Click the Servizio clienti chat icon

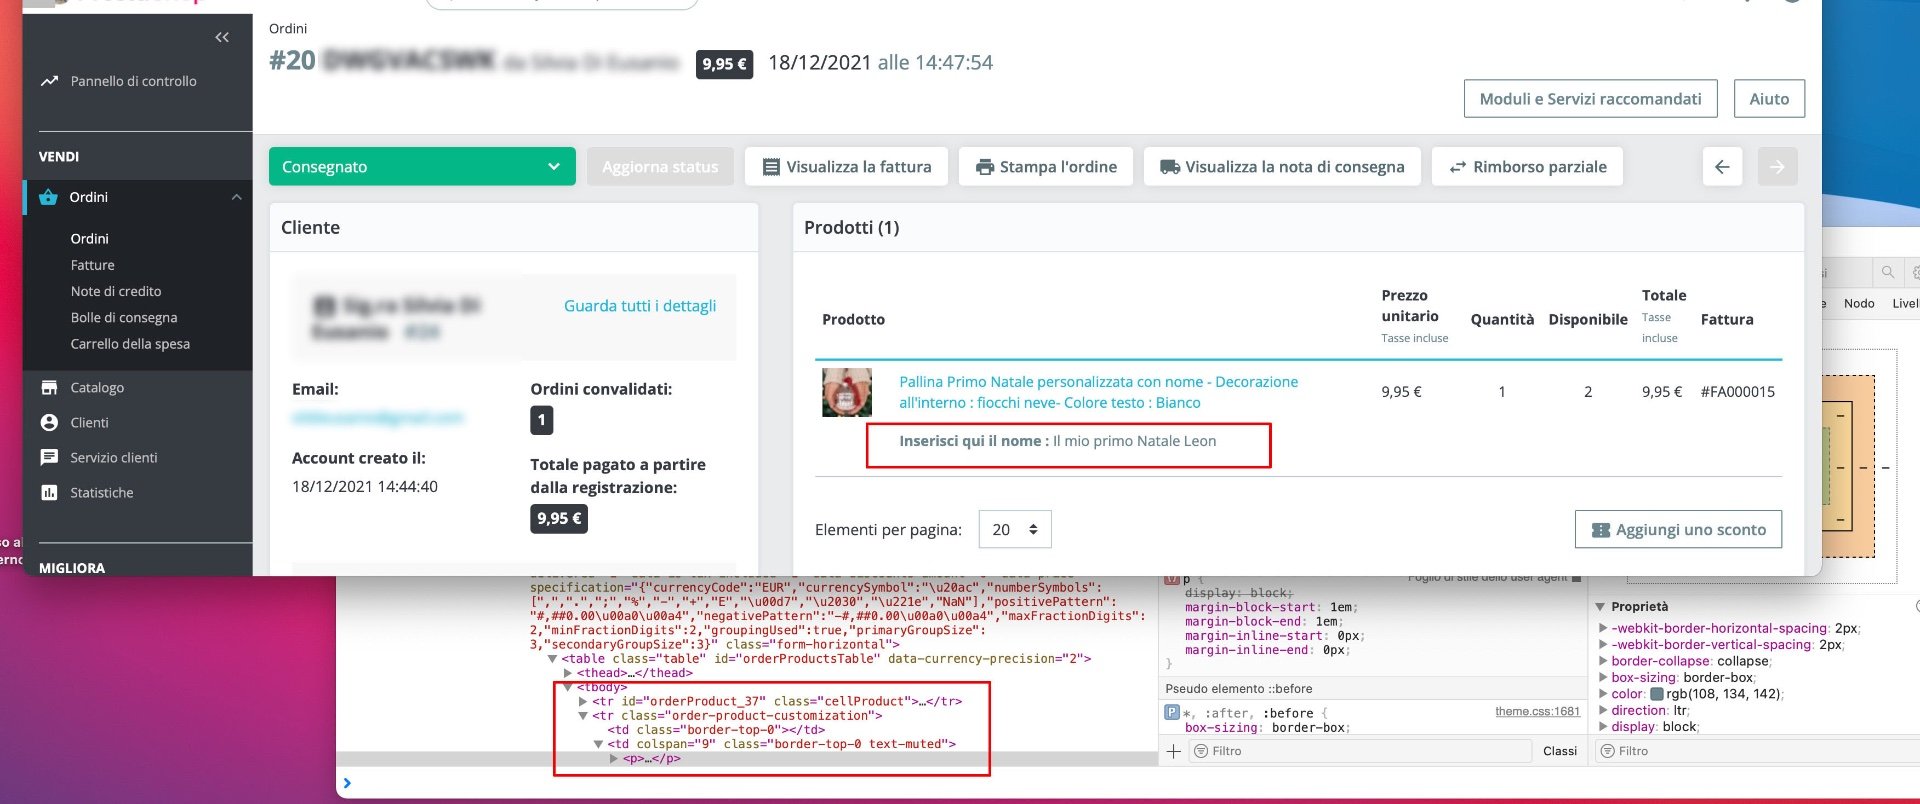[49, 457]
